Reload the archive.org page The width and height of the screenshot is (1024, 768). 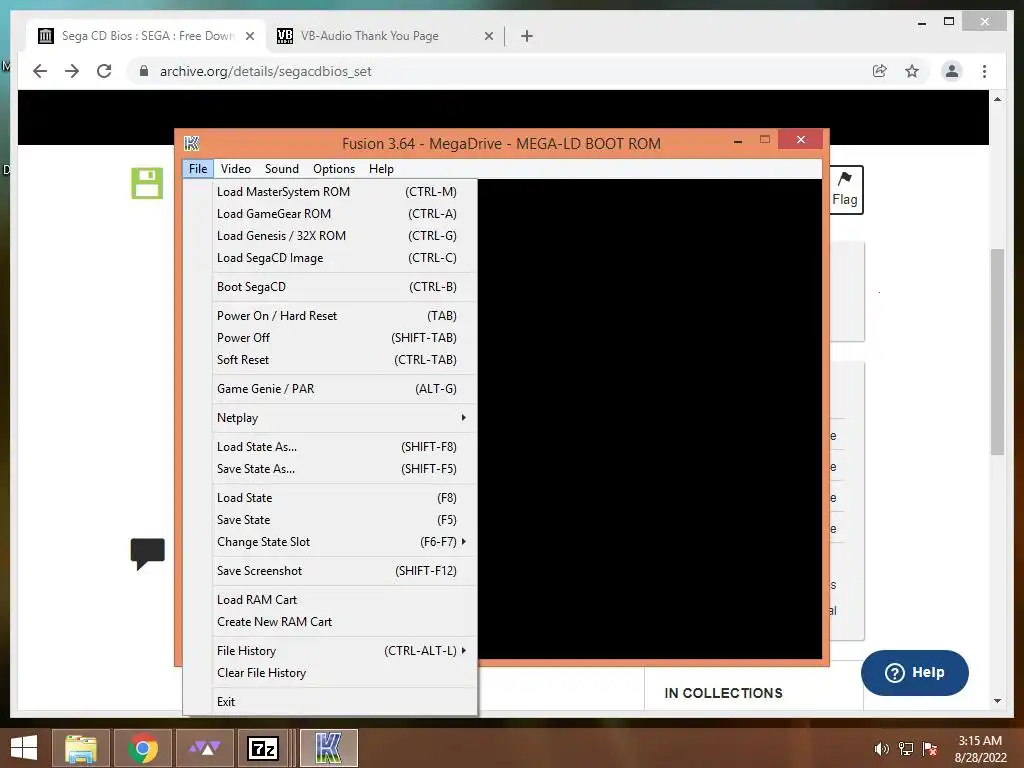(104, 71)
